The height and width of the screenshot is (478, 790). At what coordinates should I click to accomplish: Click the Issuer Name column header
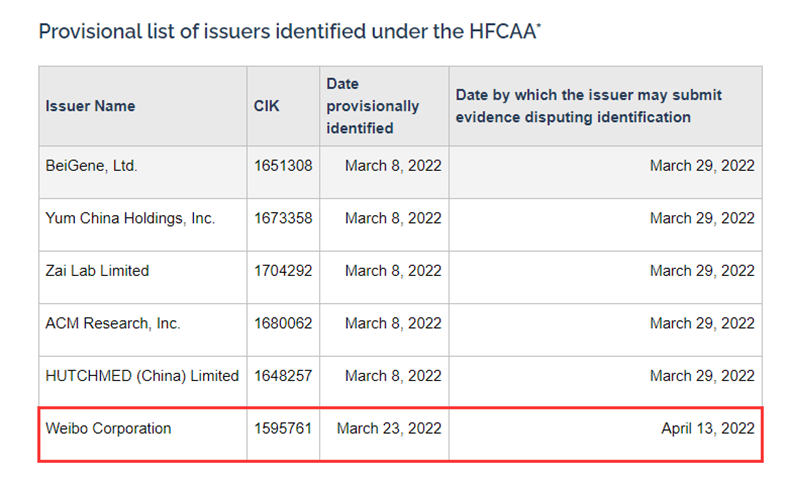90,106
